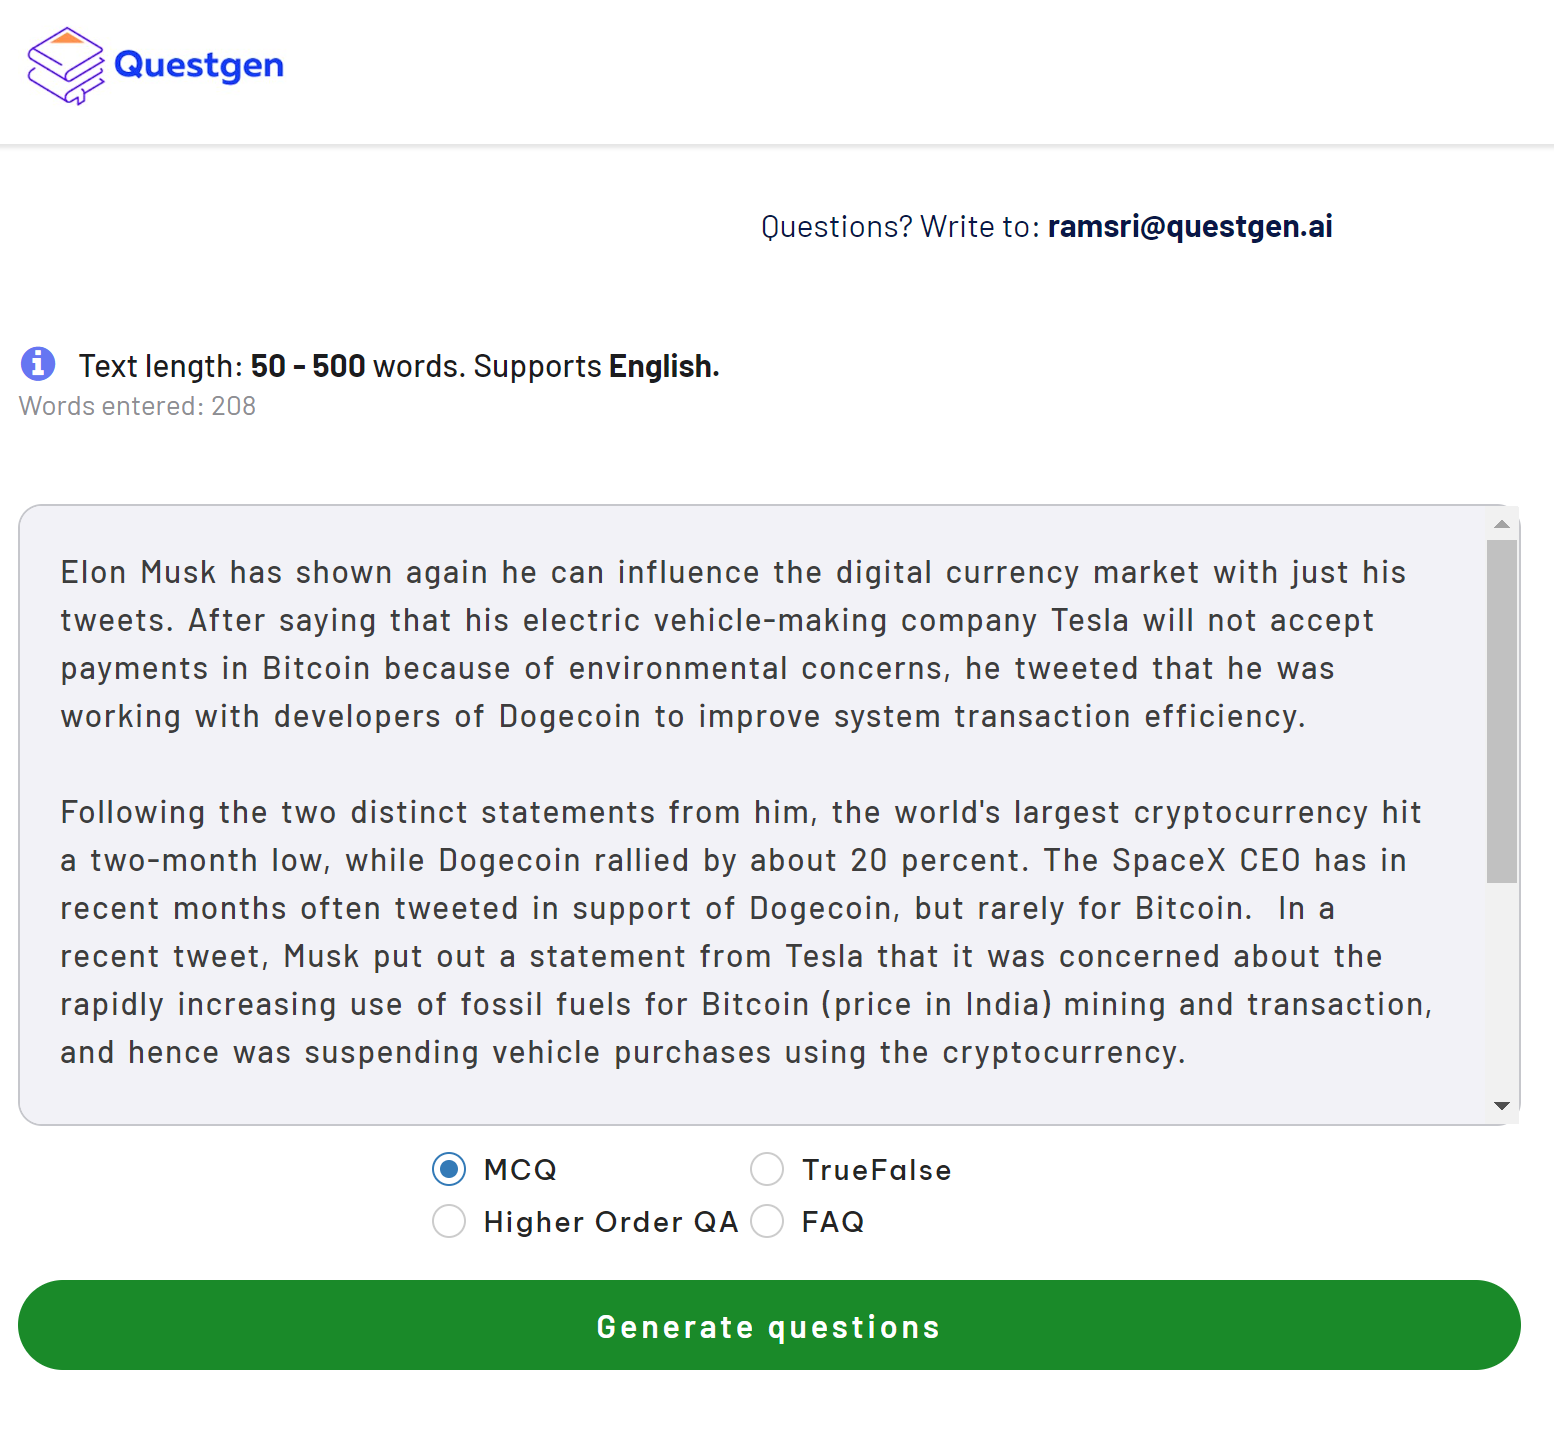This screenshot has height=1453, width=1554.
Task: Choose the Higher Order QA radio option
Action: (449, 1221)
